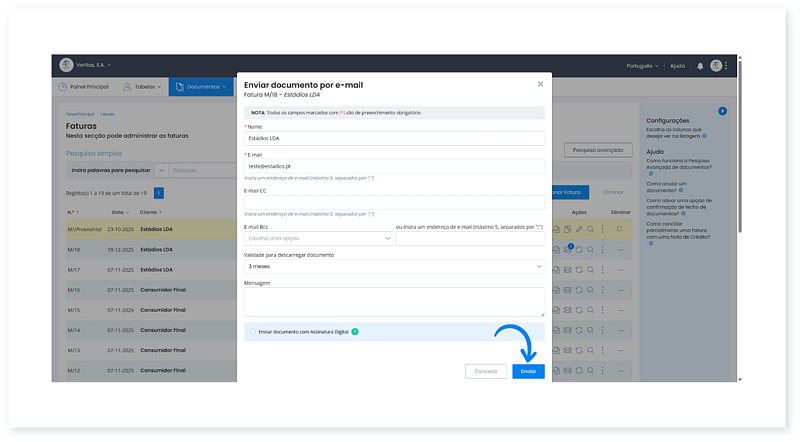
Task: Click the E-mail field with teste@estadios.pt
Action: (394, 166)
